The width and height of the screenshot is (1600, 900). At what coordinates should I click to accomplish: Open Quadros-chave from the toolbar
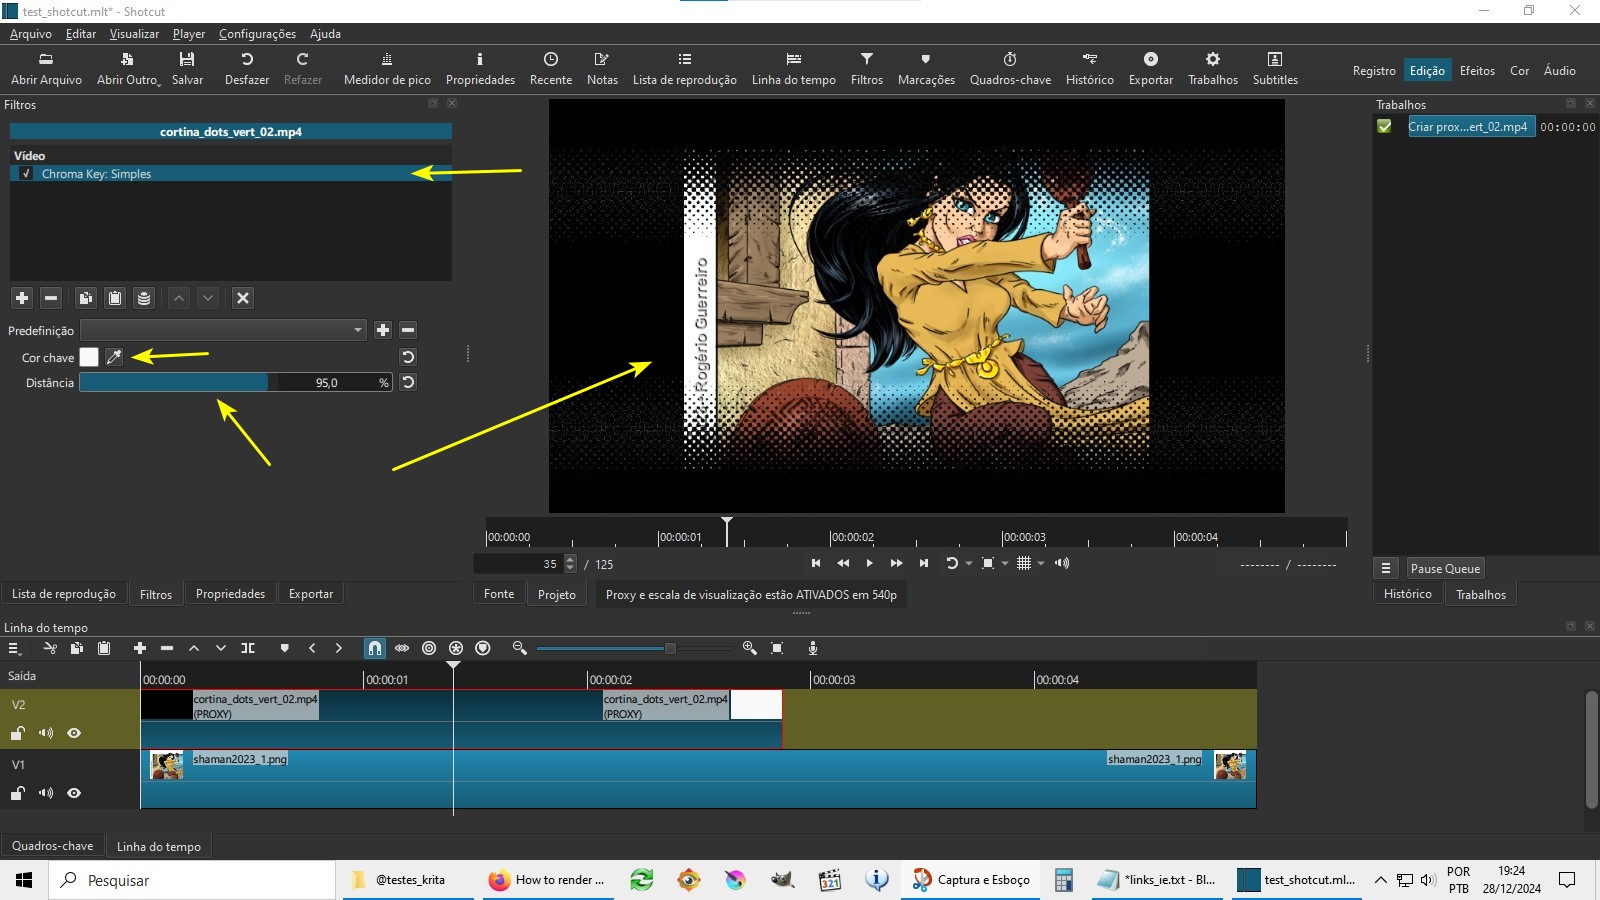pyautogui.click(x=1010, y=68)
